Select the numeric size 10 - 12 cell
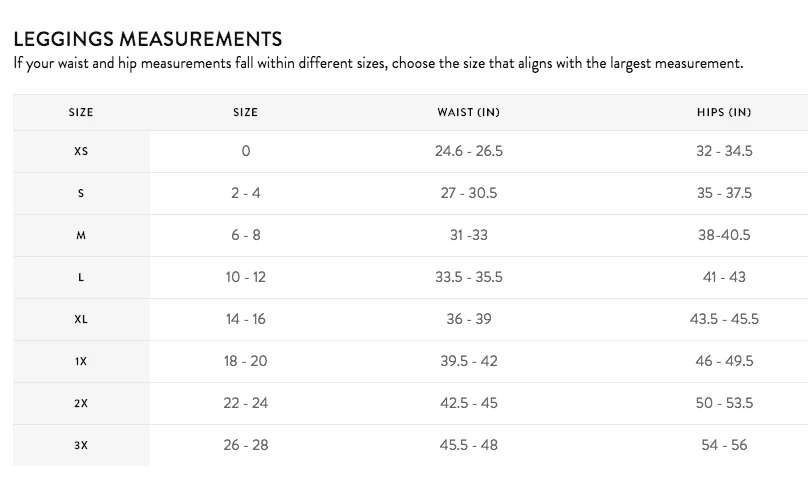 (x=245, y=277)
